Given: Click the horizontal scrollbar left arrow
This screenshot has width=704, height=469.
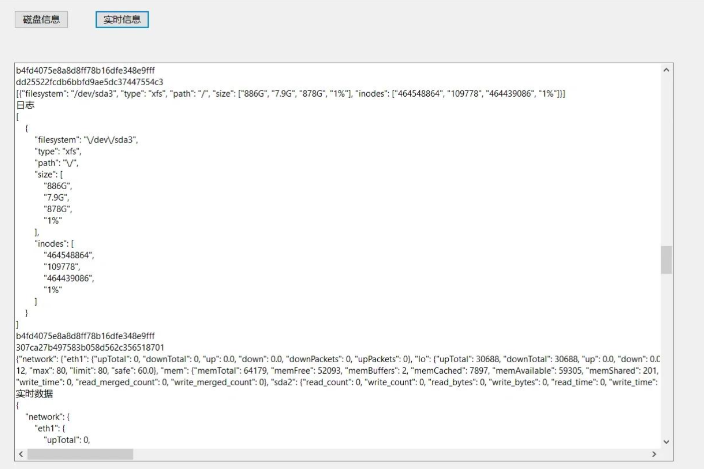Looking at the screenshot, I should [x=21, y=454].
